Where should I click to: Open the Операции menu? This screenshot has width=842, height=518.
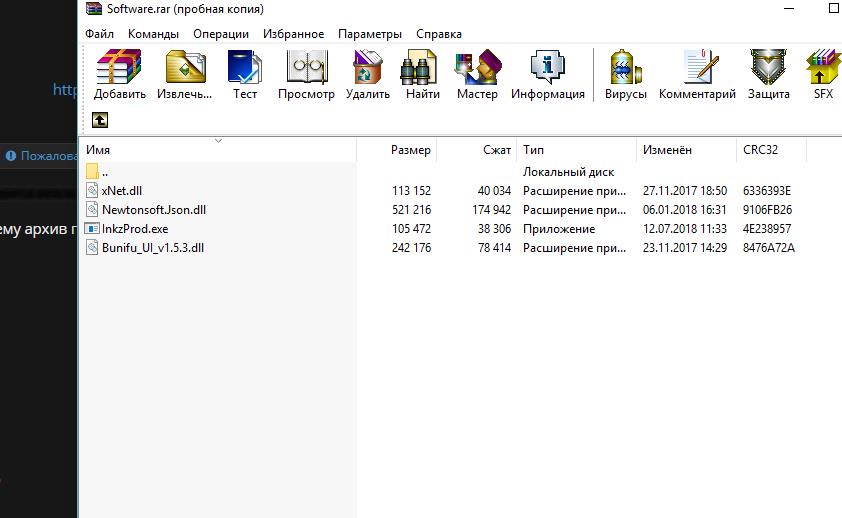pos(220,33)
